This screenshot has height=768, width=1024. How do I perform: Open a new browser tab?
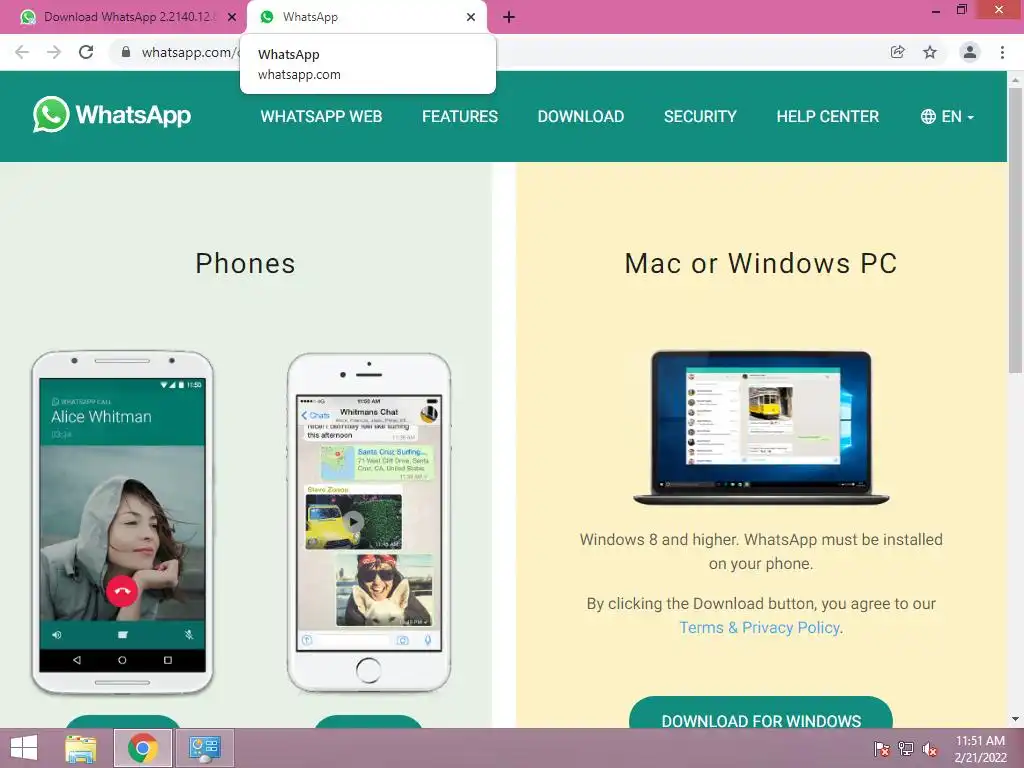509,17
